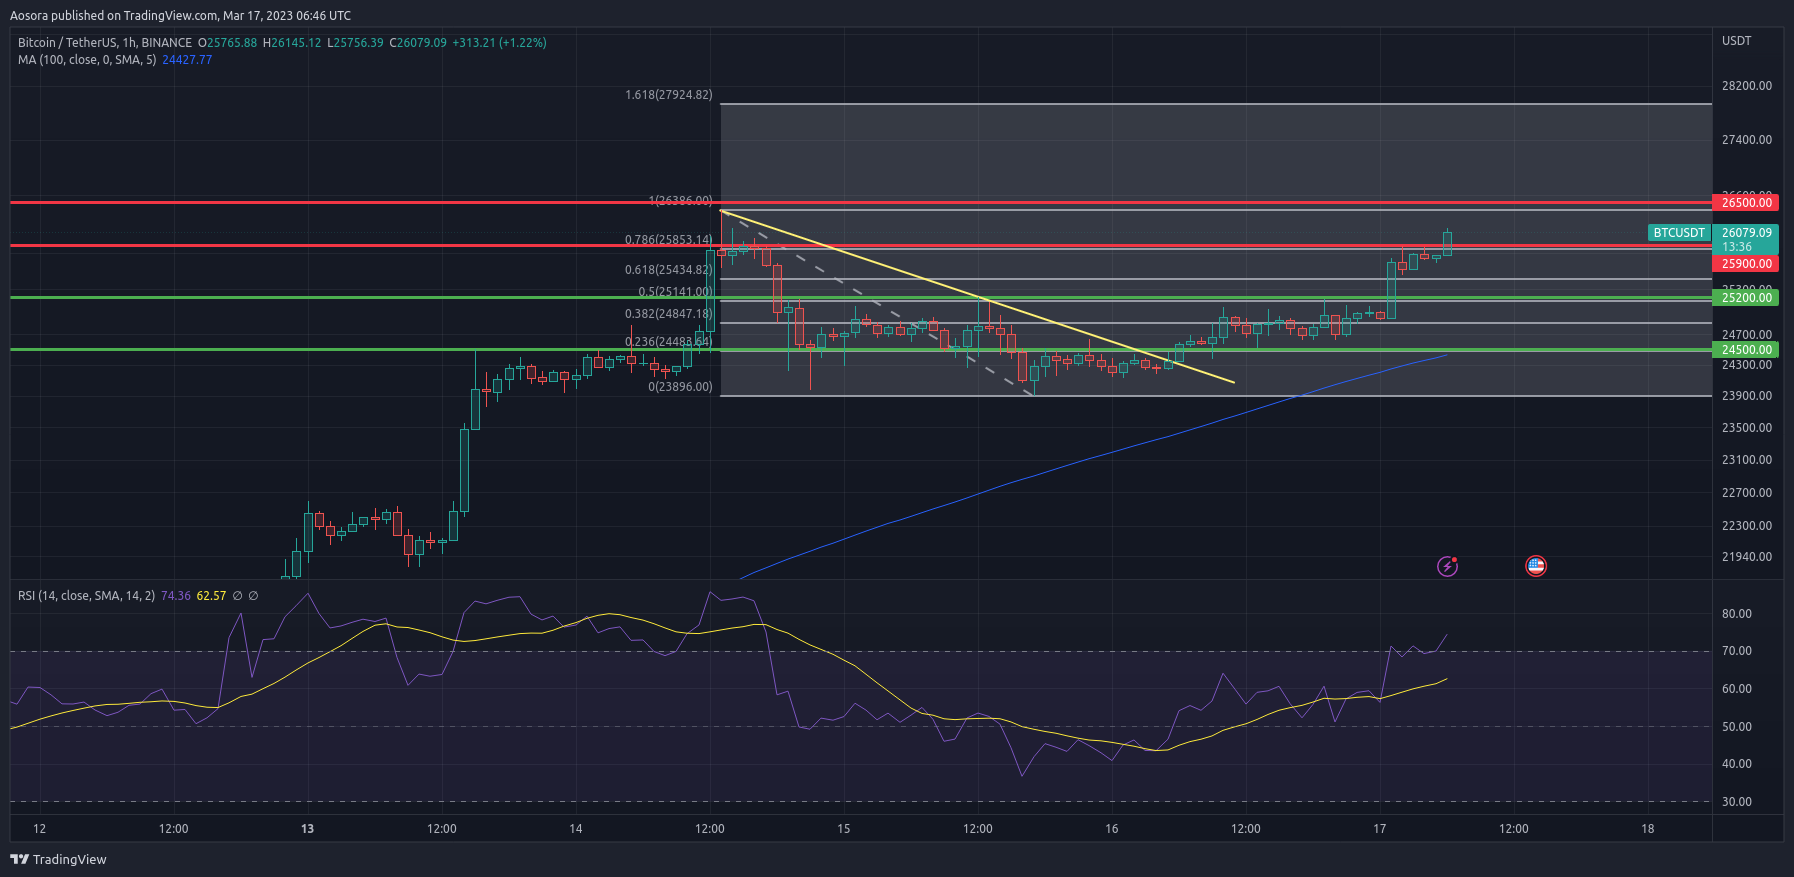Viewport: 1794px width, 877px height.
Task: Click the RSI SMA value 62.57
Action: point(211,596)
